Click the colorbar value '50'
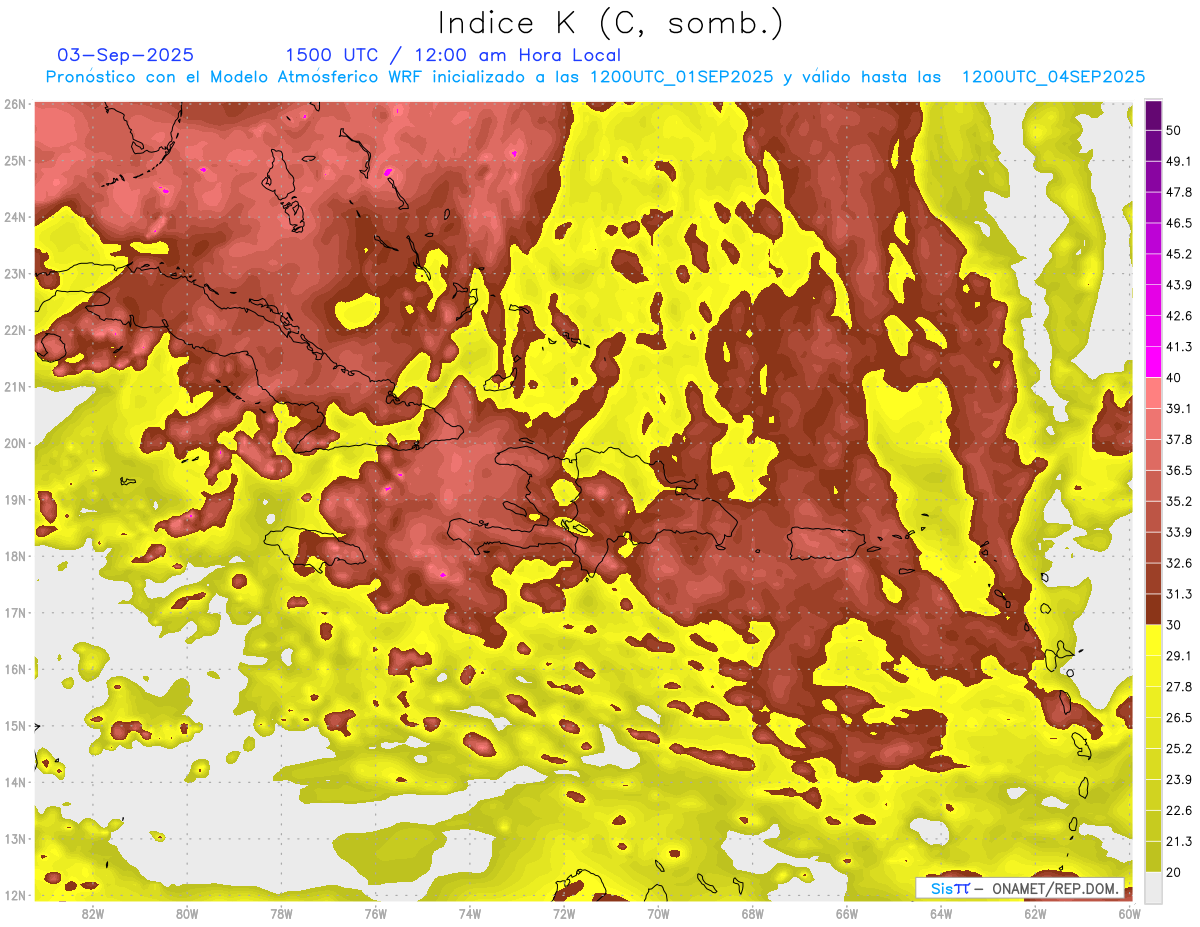1200x927 pixels. (1174, 130)
